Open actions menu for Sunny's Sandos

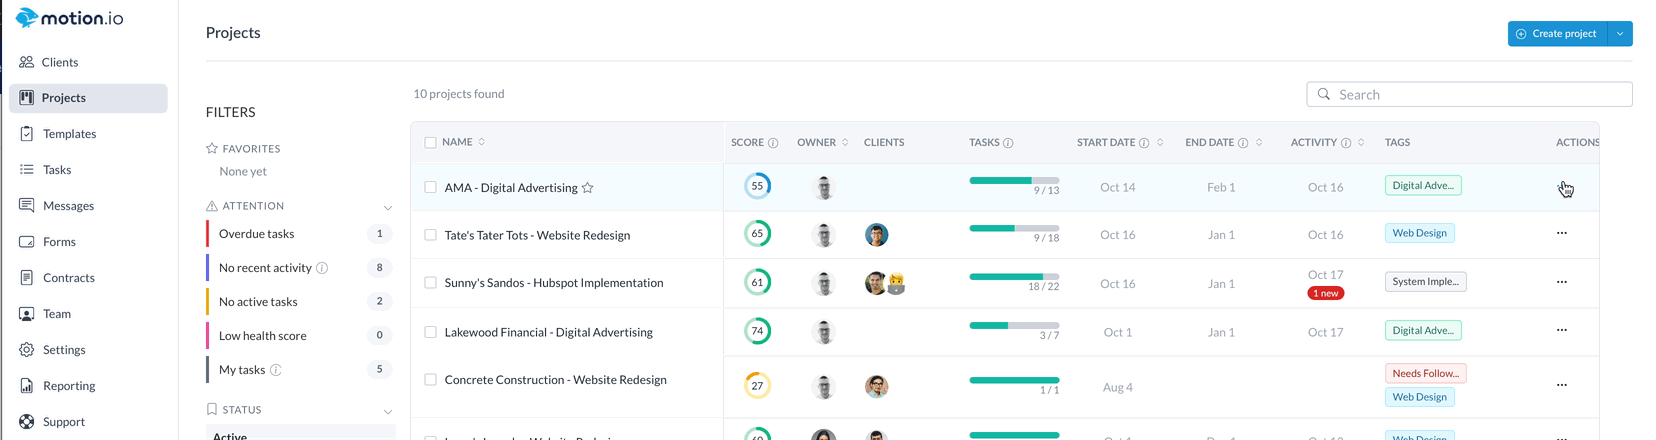click(x=1562, y=282)
